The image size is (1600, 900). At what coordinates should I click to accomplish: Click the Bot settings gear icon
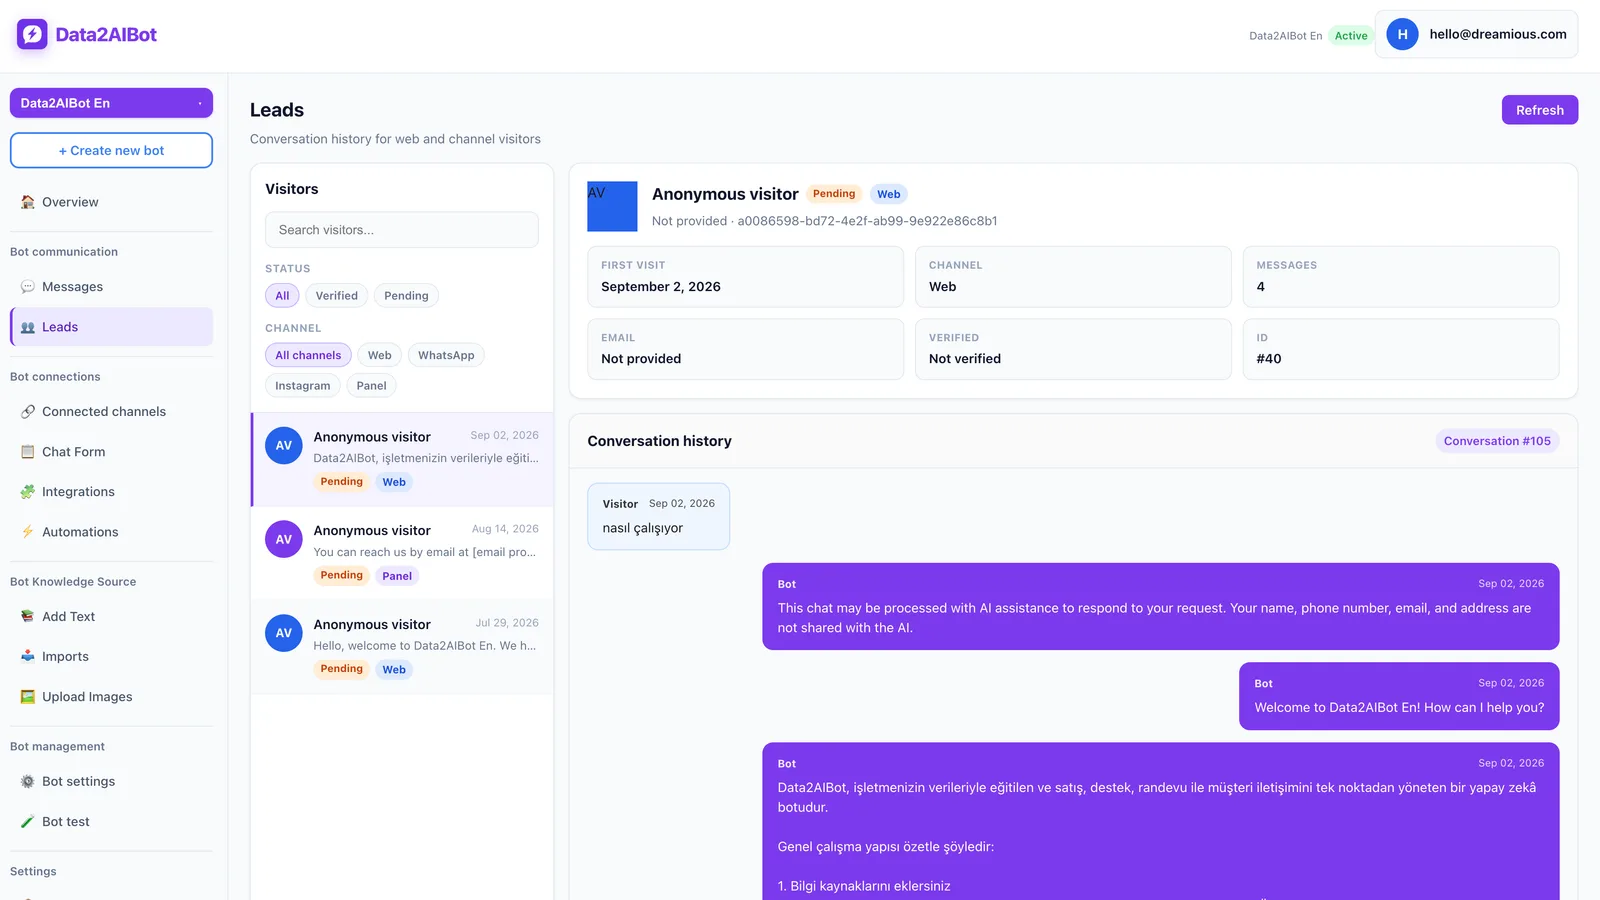[28, 782]
